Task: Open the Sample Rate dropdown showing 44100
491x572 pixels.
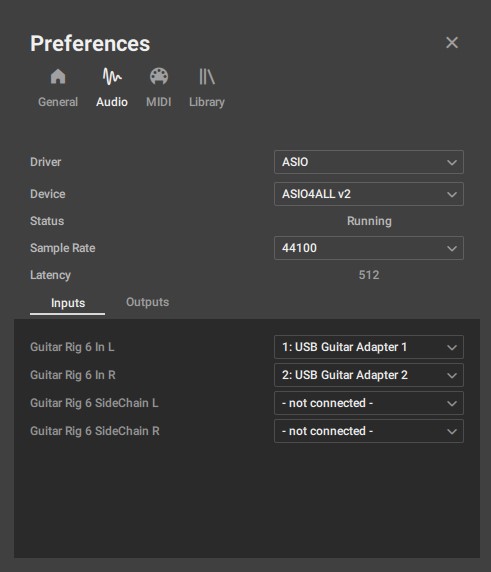Action: tap(369, 248)
